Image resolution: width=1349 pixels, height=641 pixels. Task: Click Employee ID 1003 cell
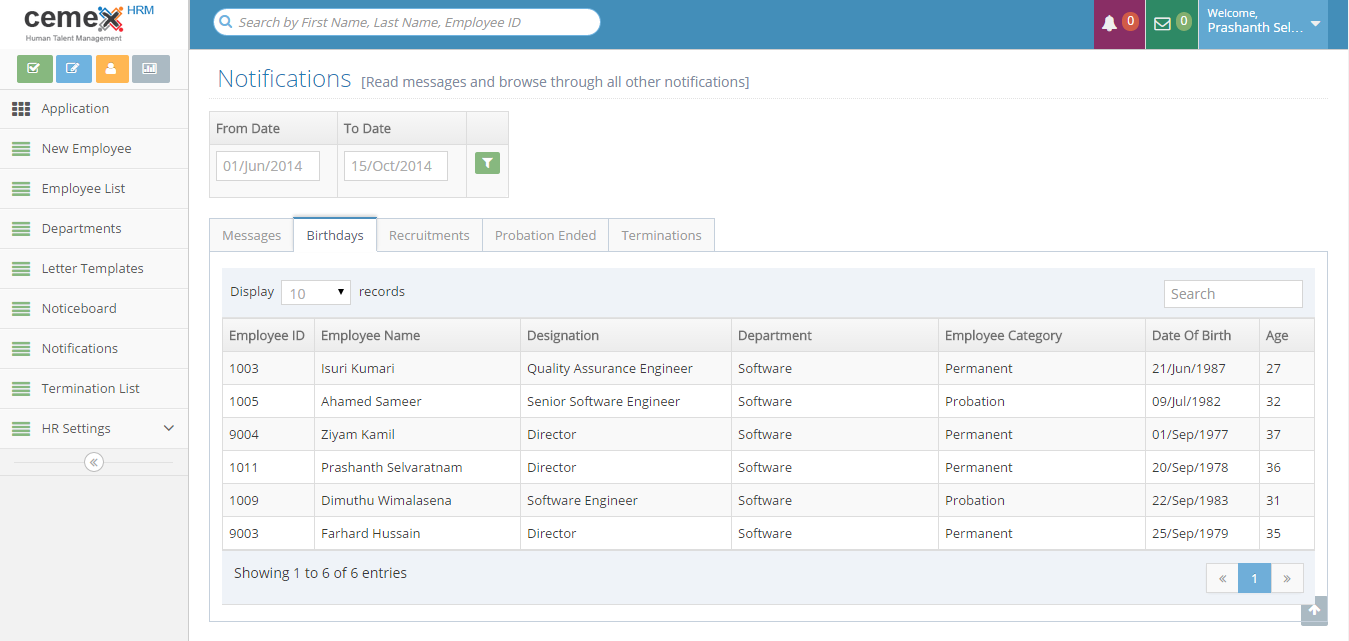point(268,368)
